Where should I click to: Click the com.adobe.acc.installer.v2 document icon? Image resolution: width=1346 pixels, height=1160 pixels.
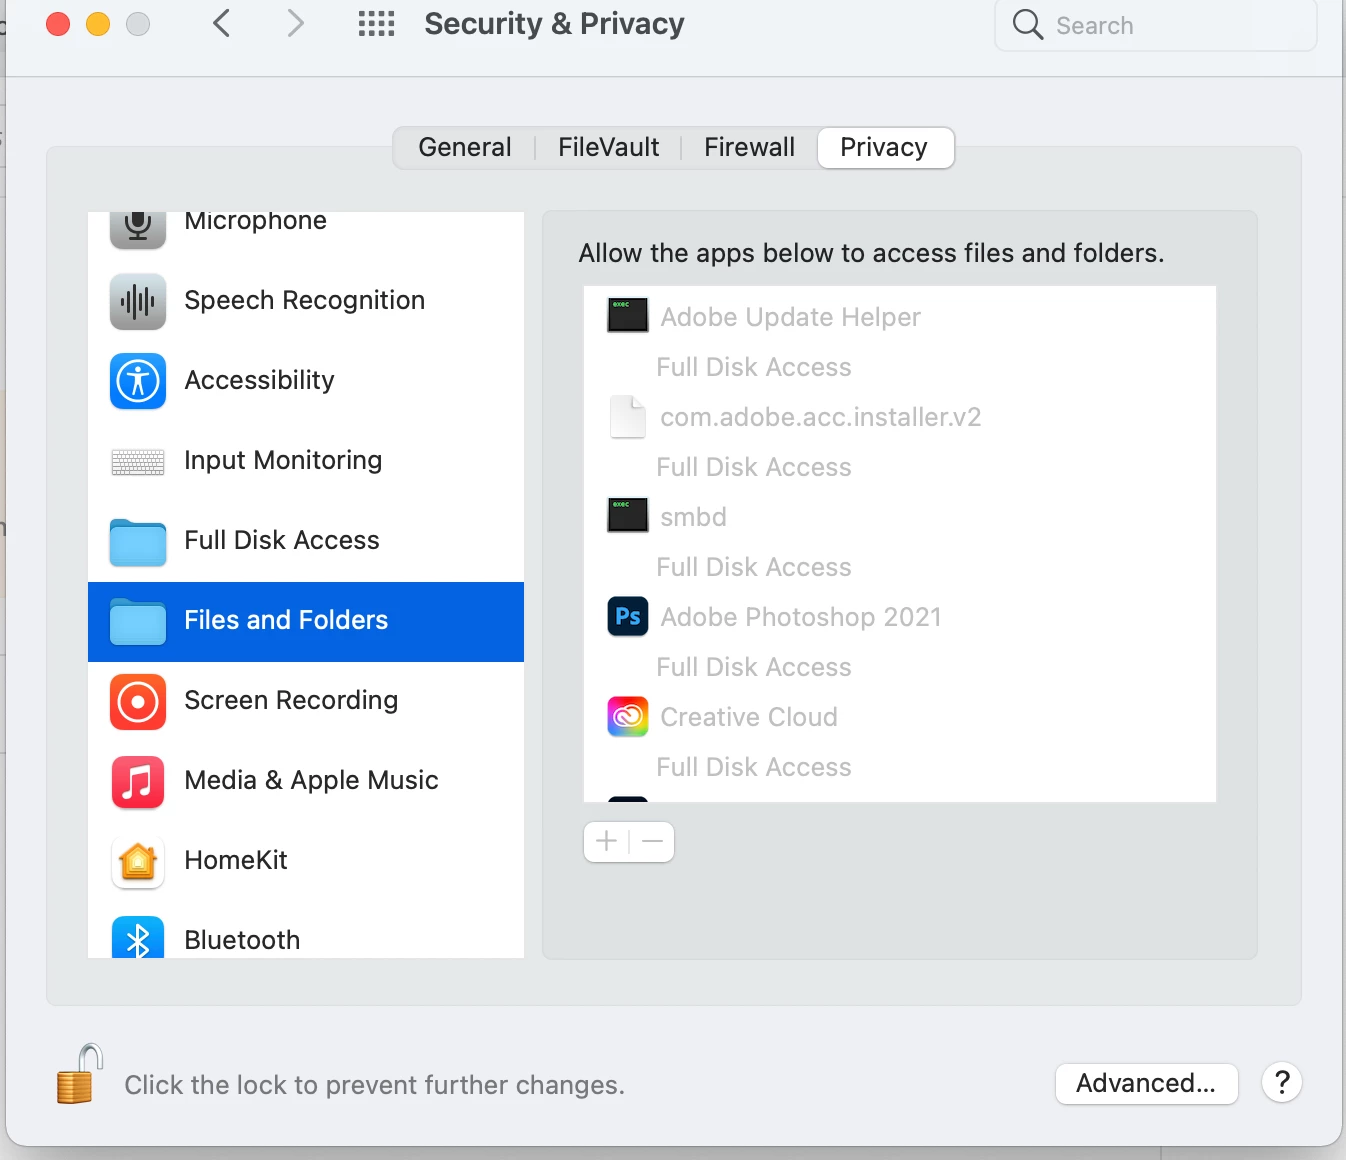point(628,416)
